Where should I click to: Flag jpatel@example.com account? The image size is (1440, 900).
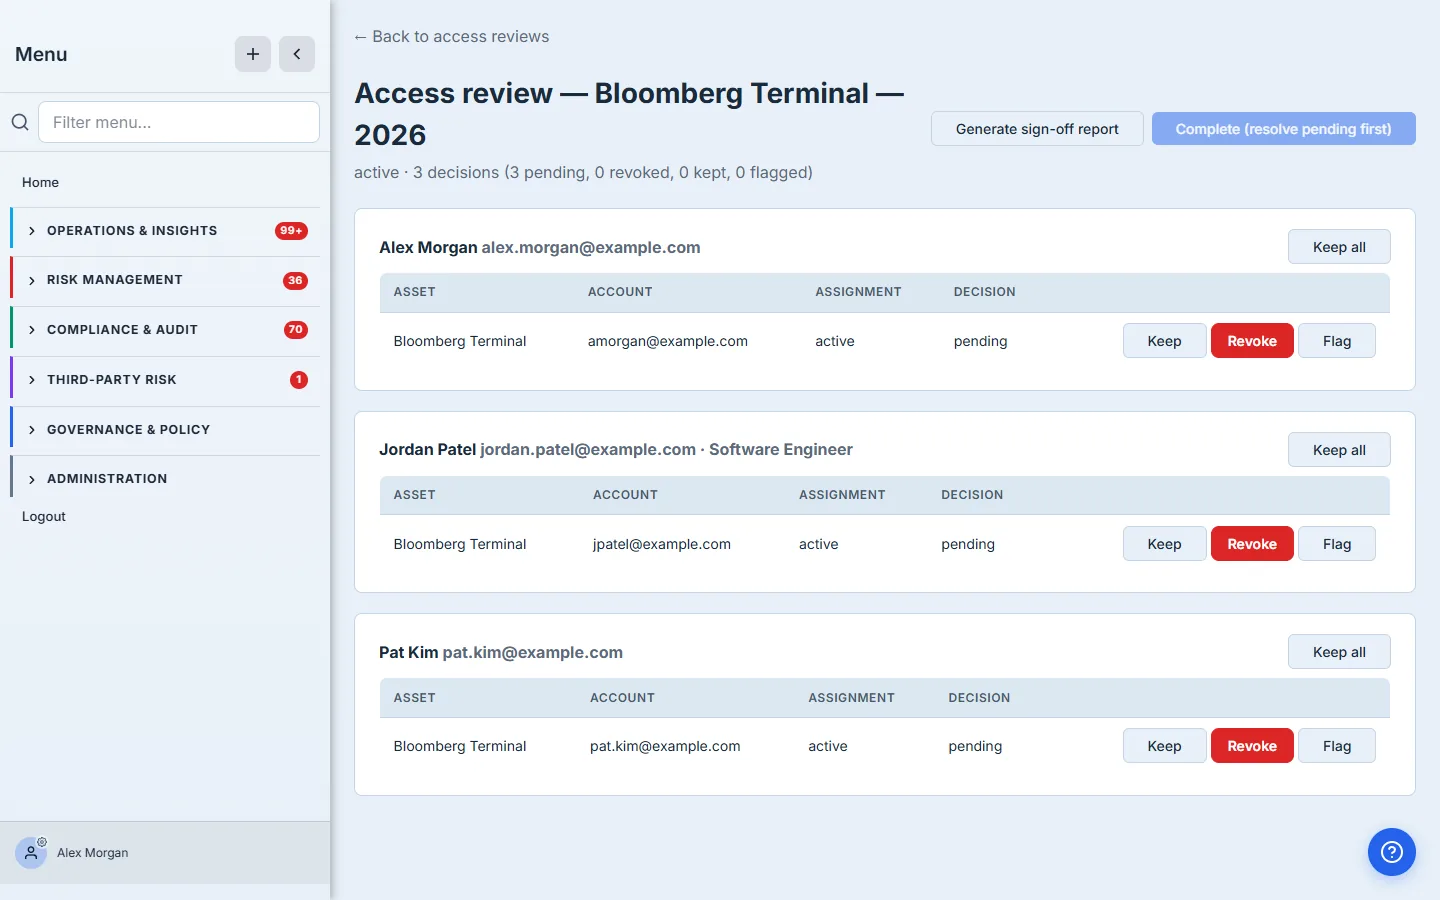pos(1336,544)
